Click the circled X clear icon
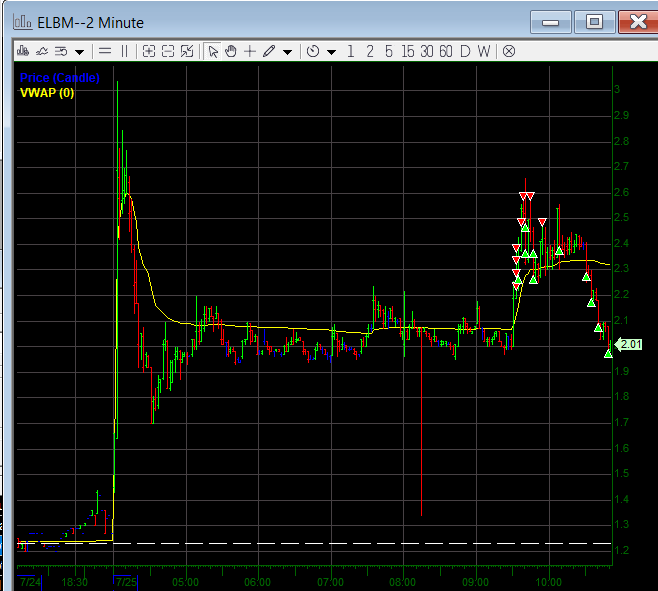 509,51
